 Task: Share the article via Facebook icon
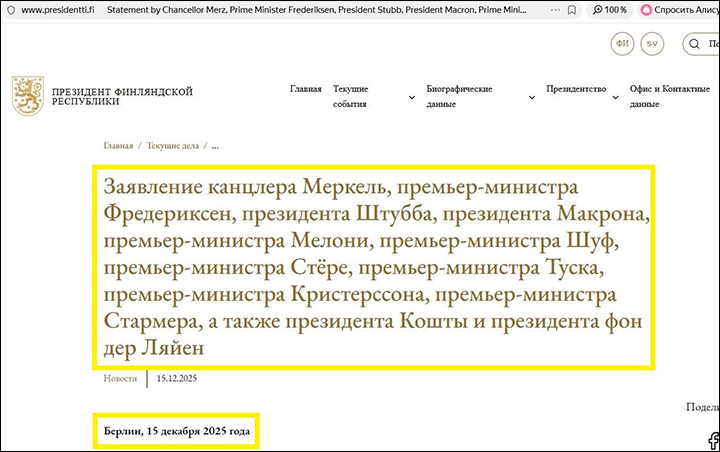click(x=713, y=441)
